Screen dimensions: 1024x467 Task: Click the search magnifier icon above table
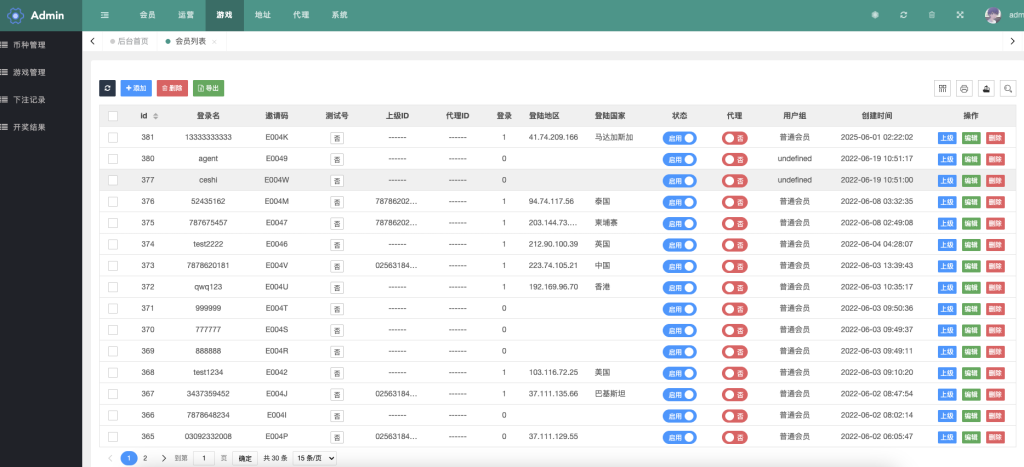[x=1008, y=89]
